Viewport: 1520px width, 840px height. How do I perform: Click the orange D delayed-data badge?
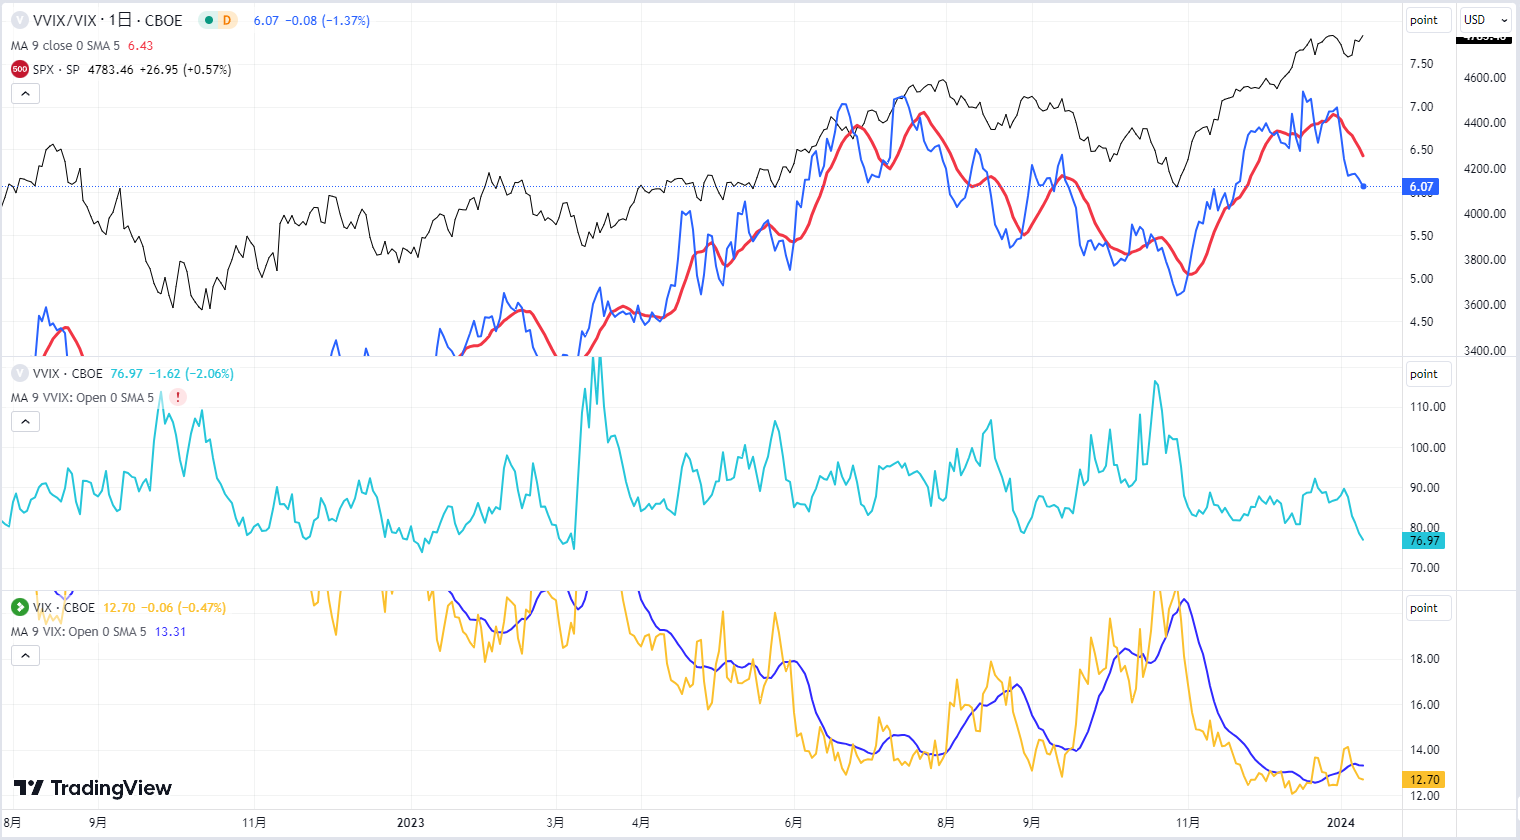tap(227, 20)
